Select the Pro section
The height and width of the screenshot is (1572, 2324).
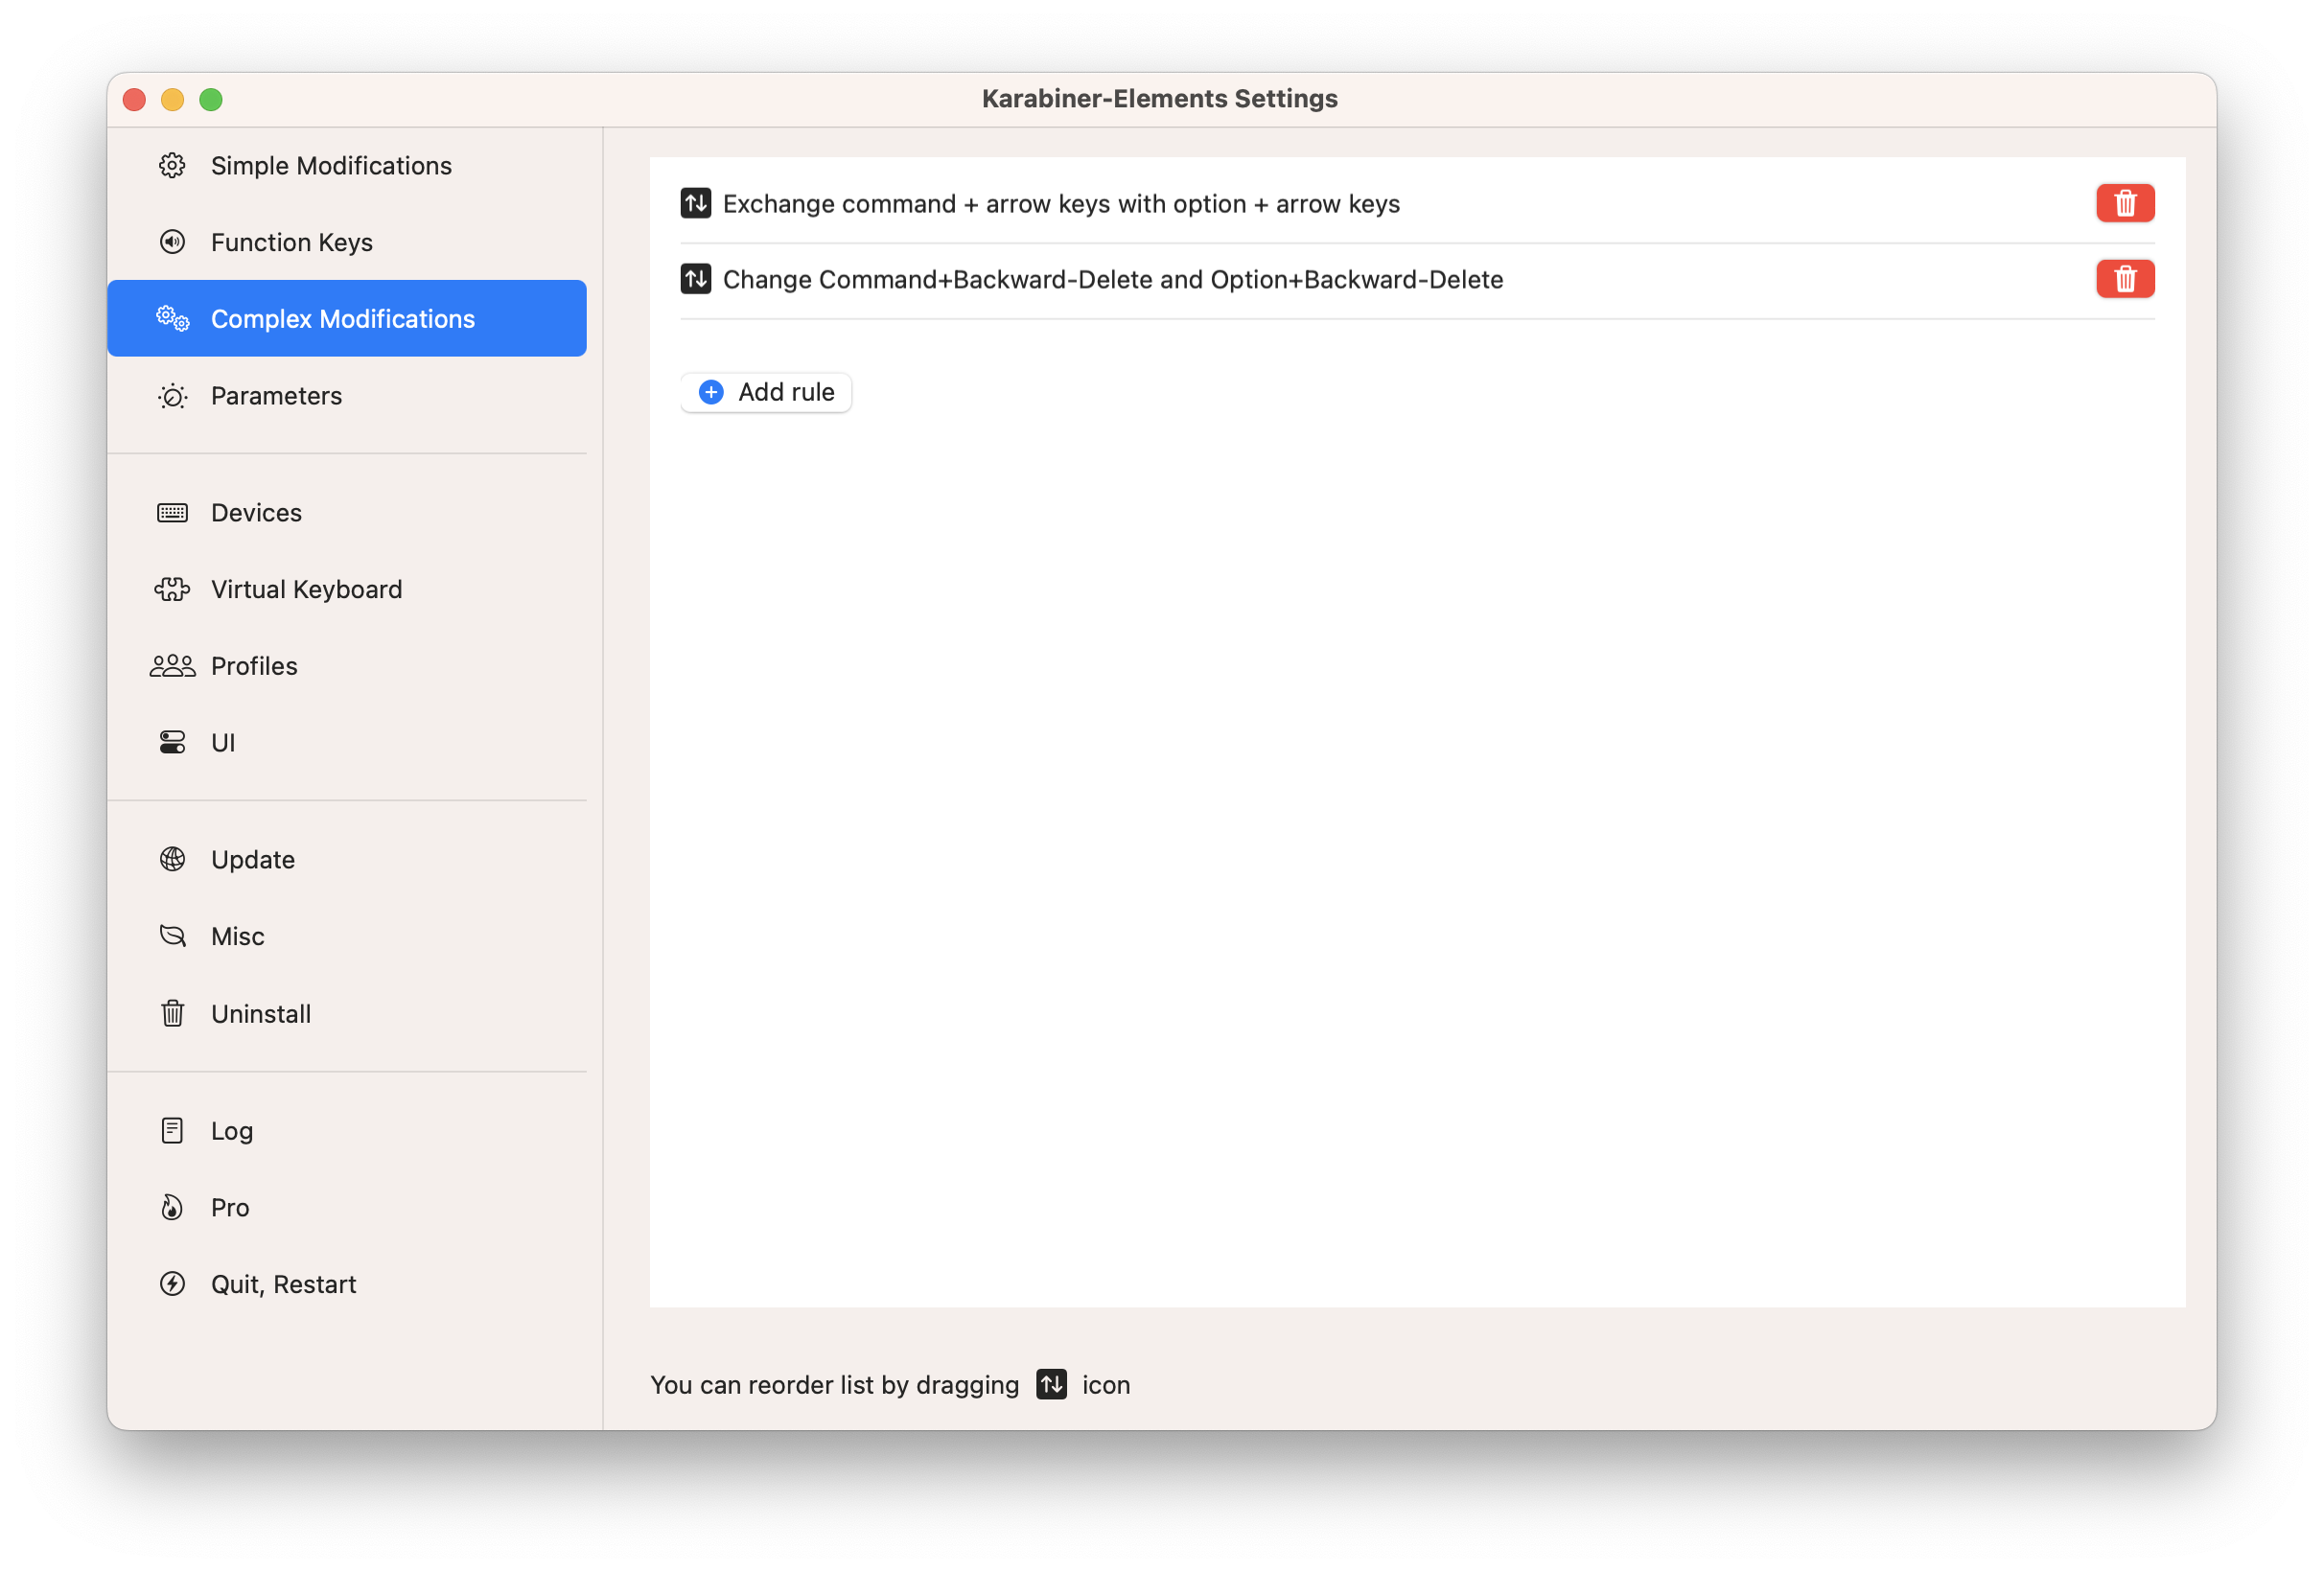(x=230, y=1208)
